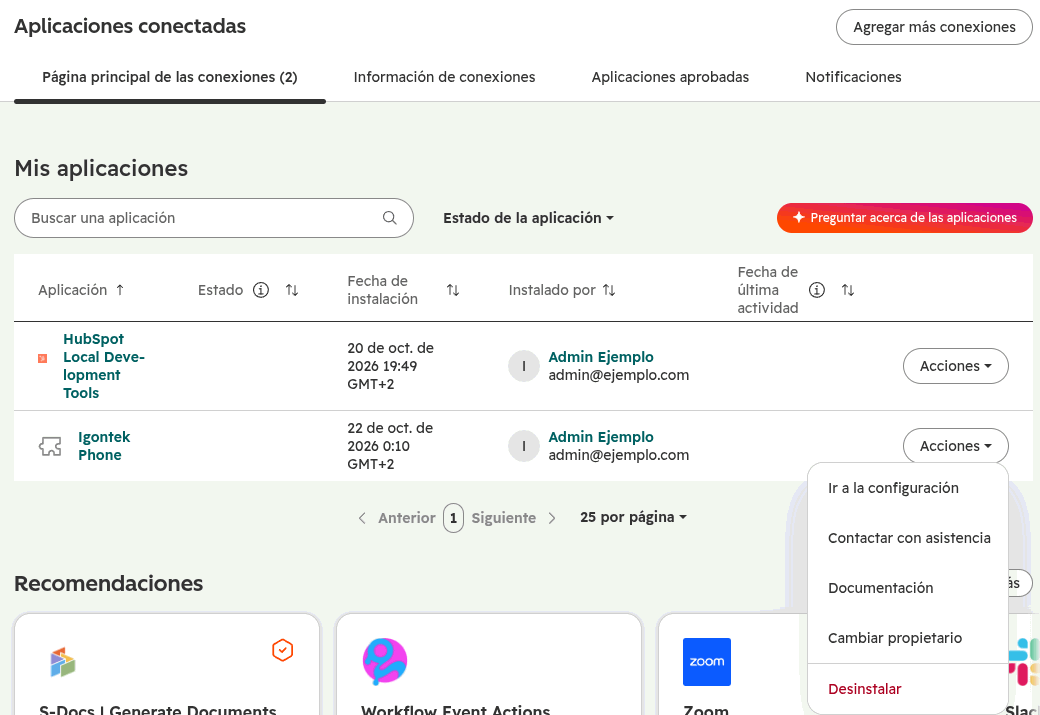The width and height of the screenshot is (1040, 715).
Task: Choose Desinstalar from the menu
Action: tap(908, 689)
